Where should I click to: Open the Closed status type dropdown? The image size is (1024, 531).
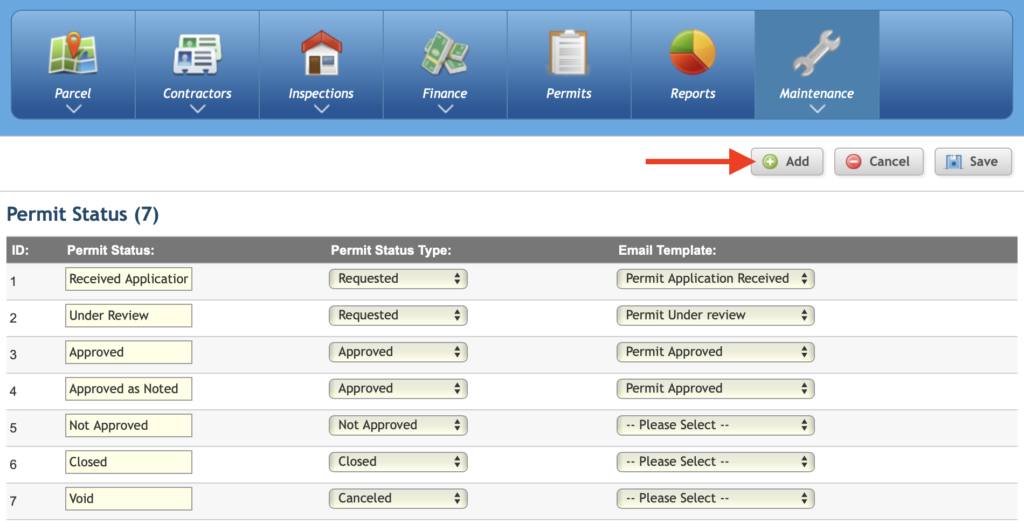(x=398, y=462)
